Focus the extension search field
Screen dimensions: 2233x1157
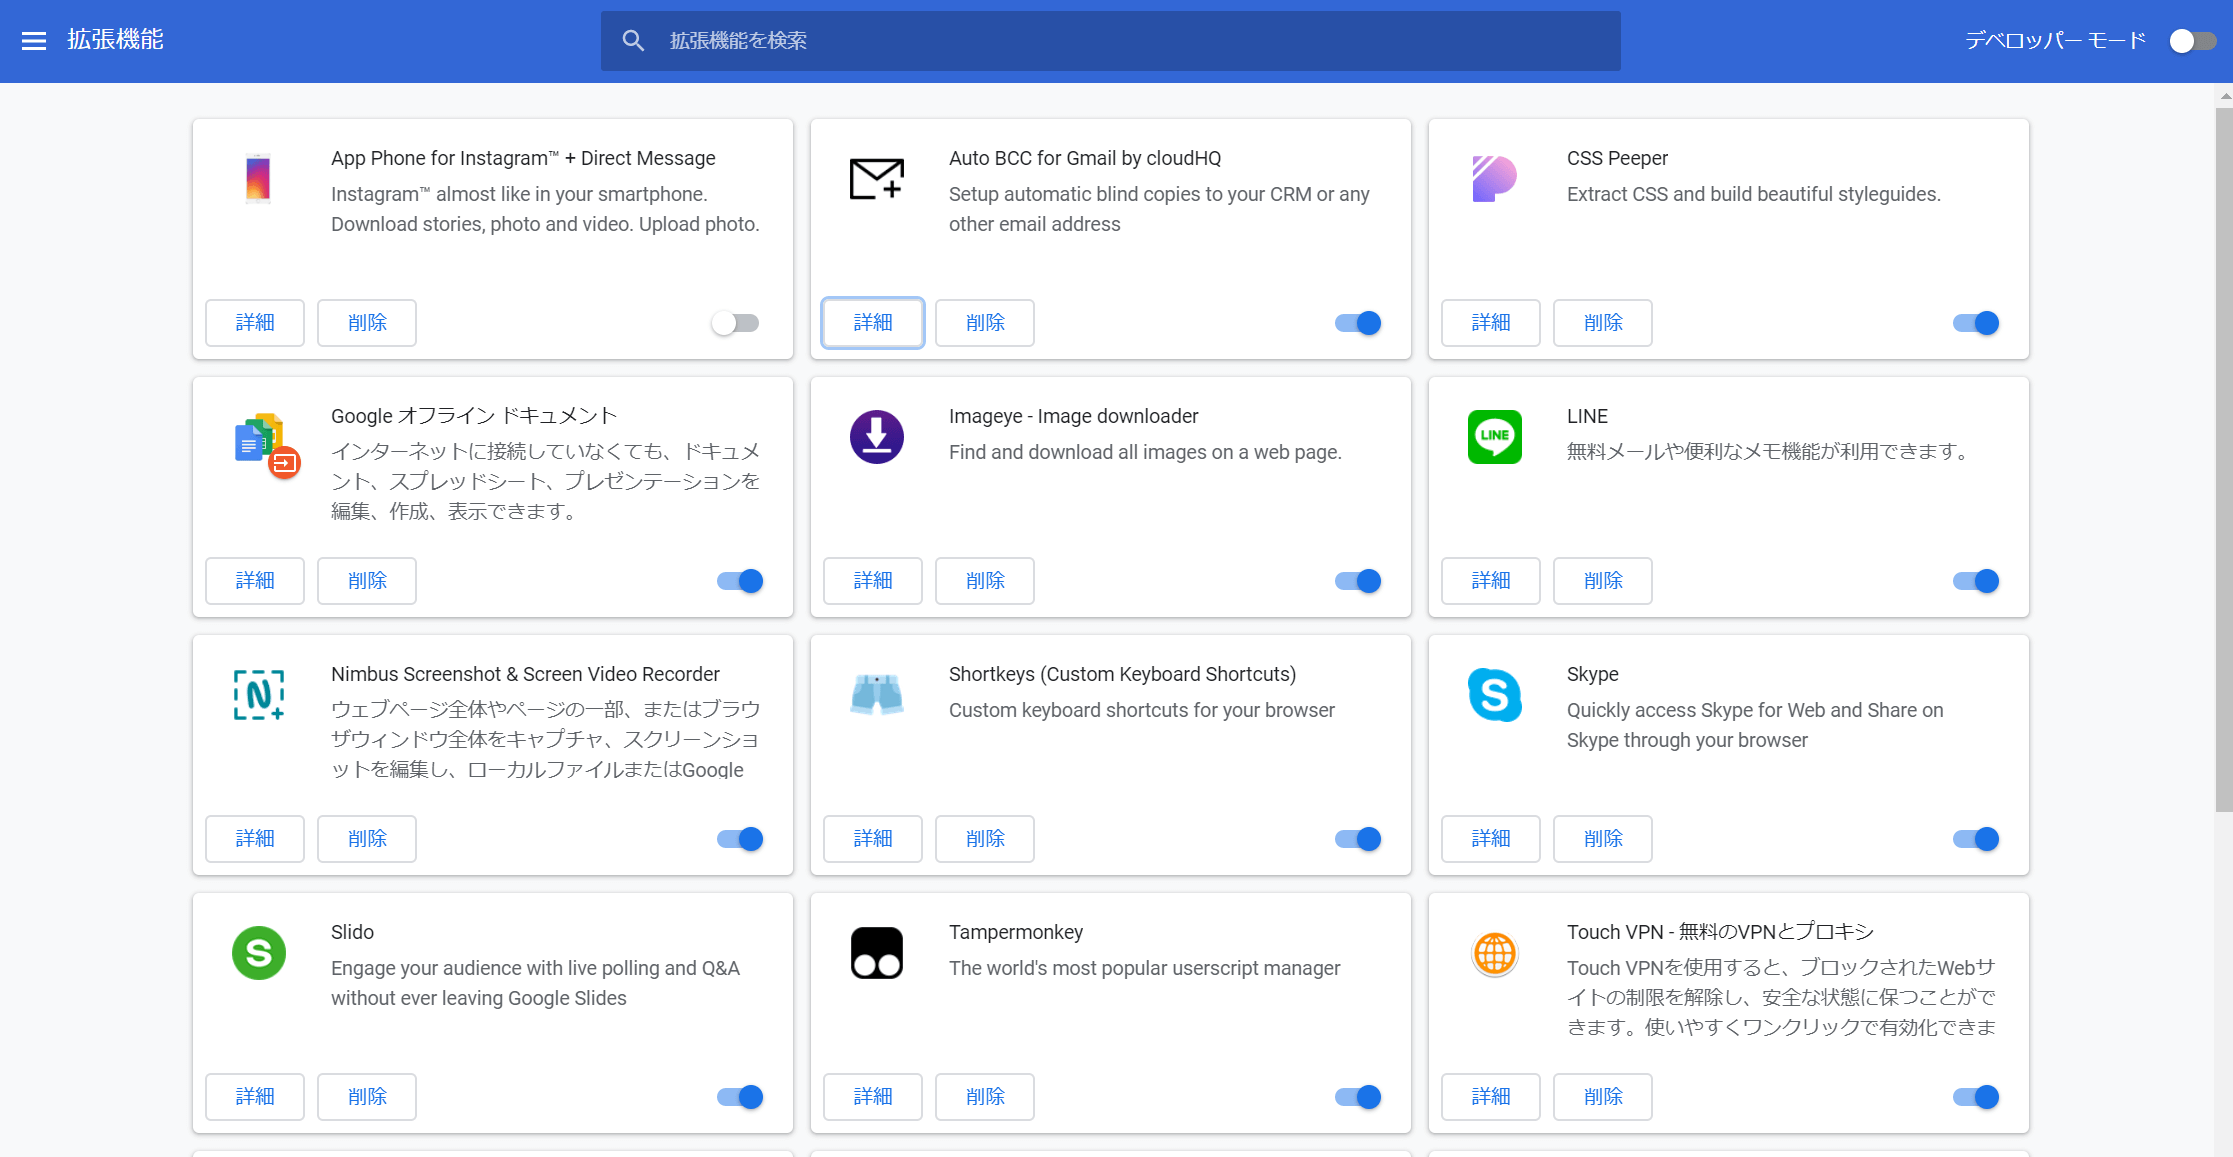click(x=1111, y=41)
